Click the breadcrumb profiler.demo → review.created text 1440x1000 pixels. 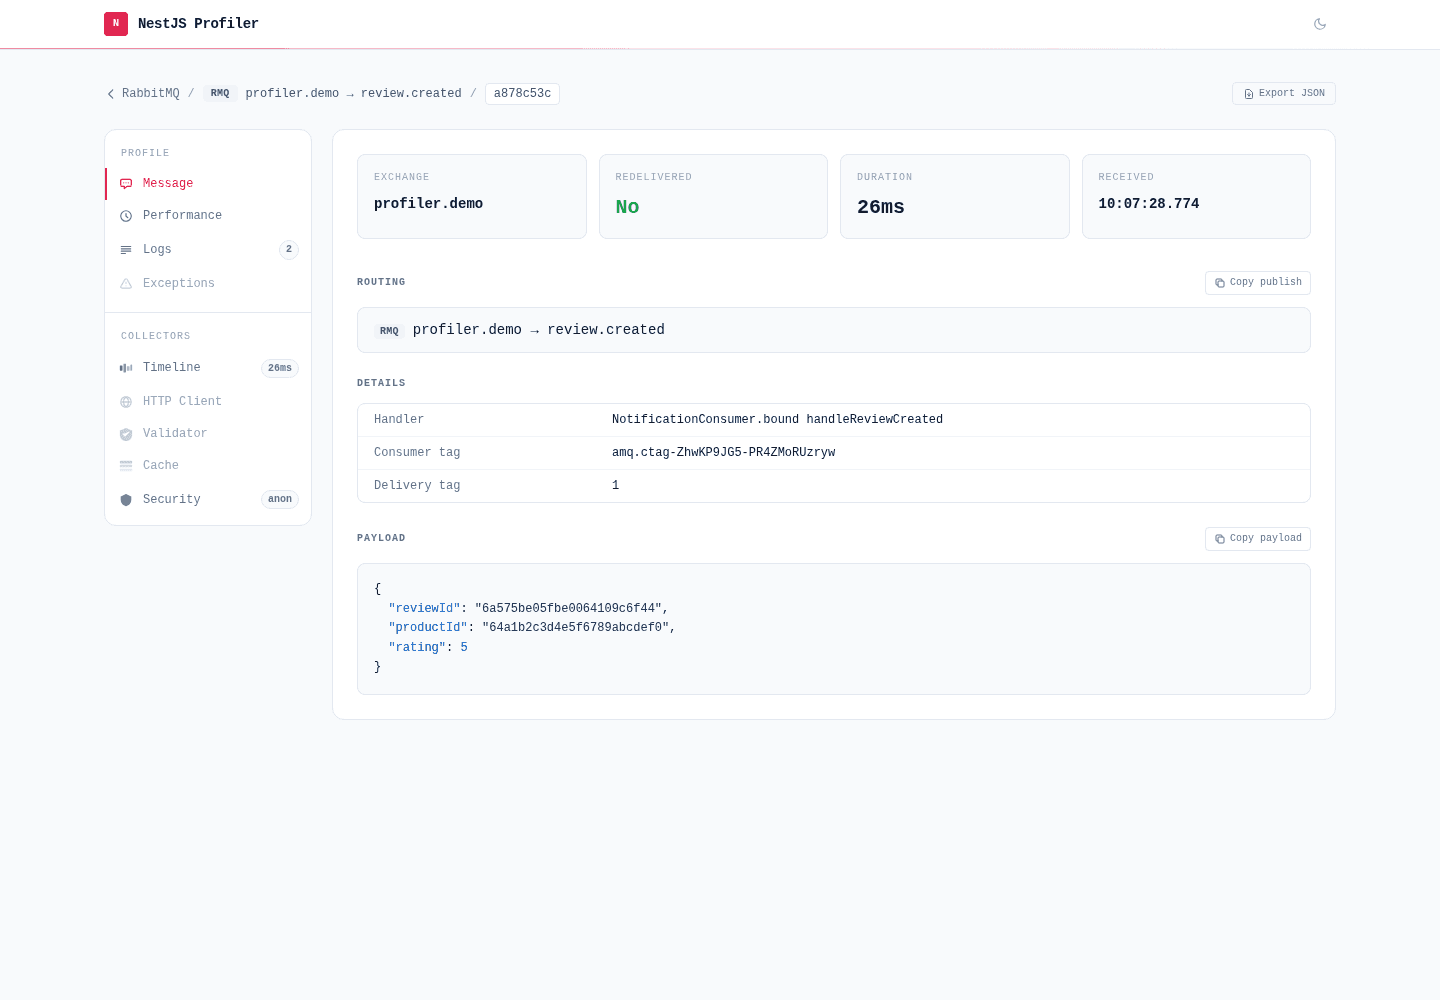click(x=354, y=94)
